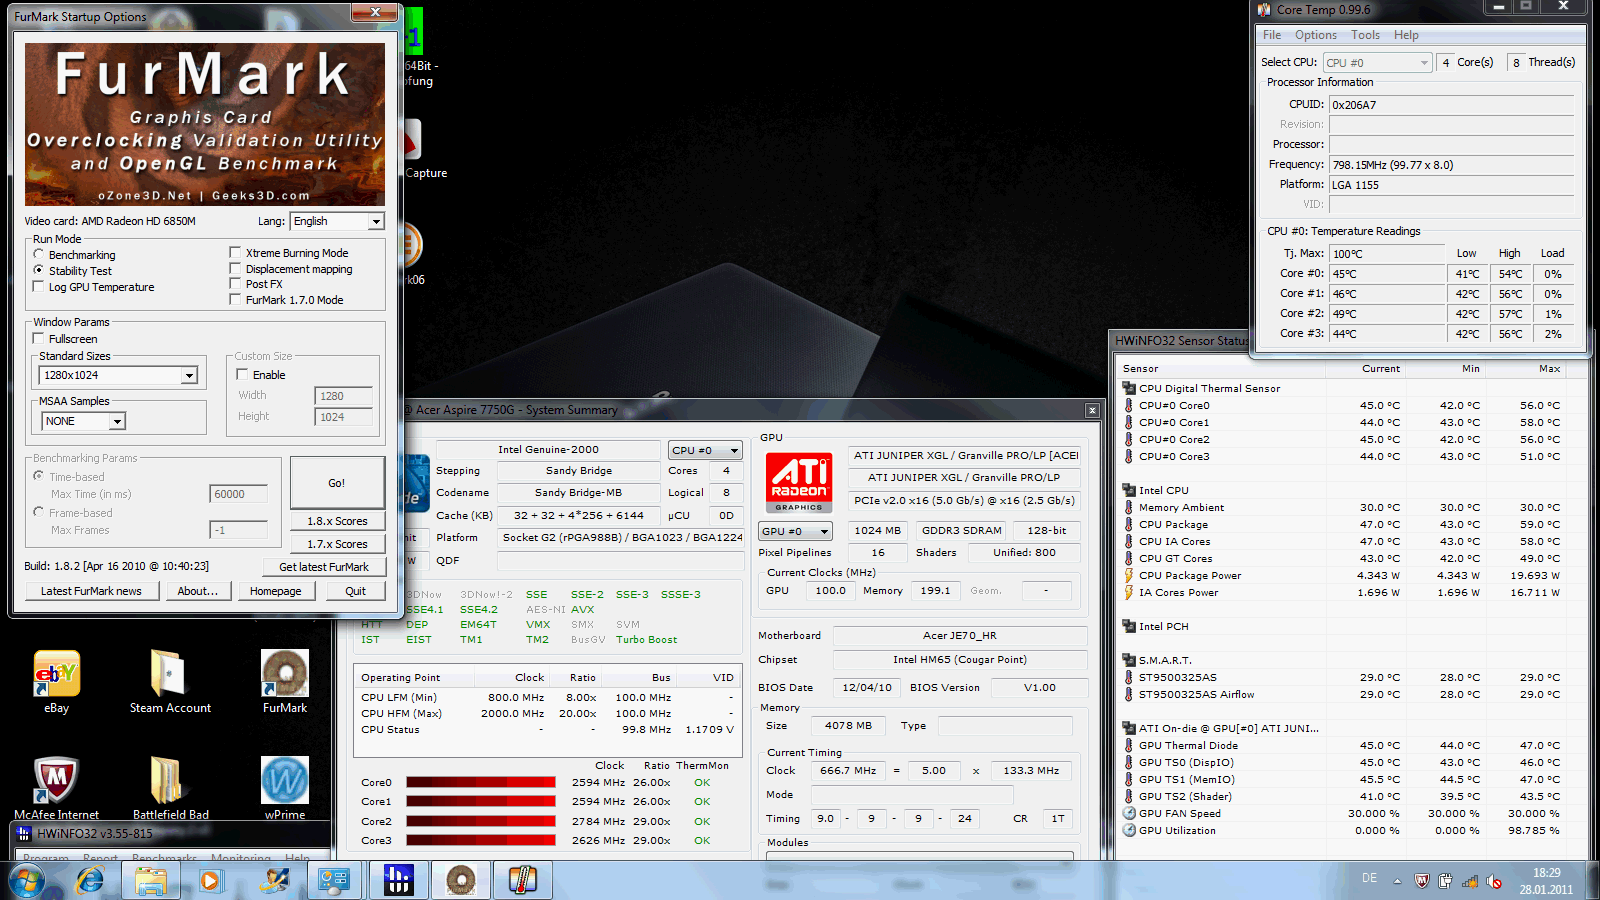The height and width of the screenshot is (900, 1600).
Task: Switch to Core Temp thermometer taskbar button
Action: coord(523,881)
